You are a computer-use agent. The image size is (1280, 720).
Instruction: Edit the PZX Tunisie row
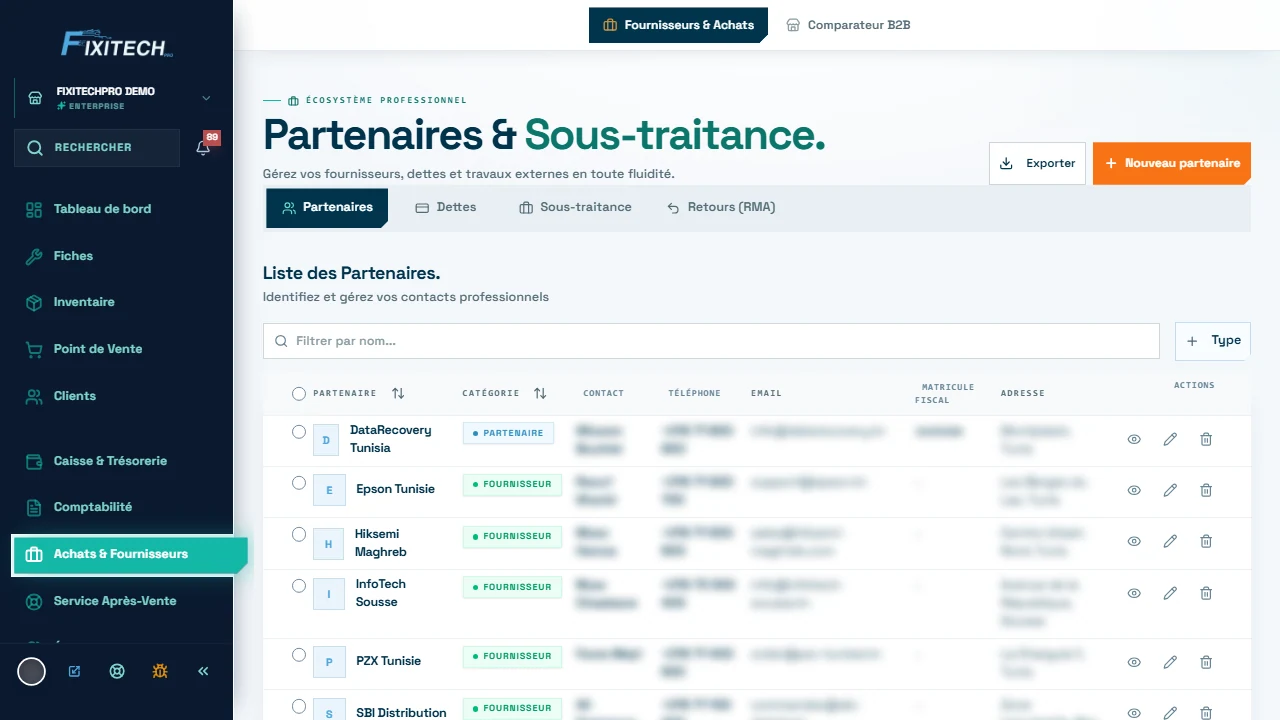pyautogui.click(x=1170, y=662)
